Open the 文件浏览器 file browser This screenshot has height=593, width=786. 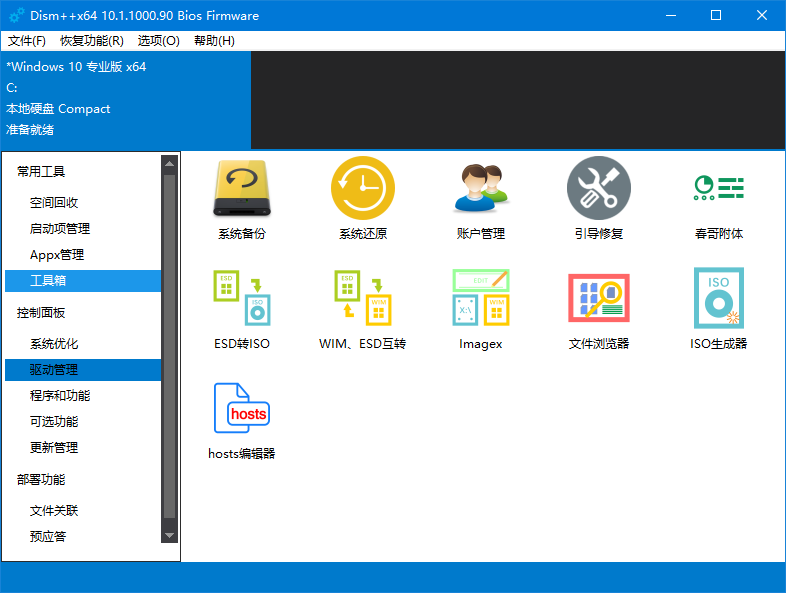coord(598,299)
